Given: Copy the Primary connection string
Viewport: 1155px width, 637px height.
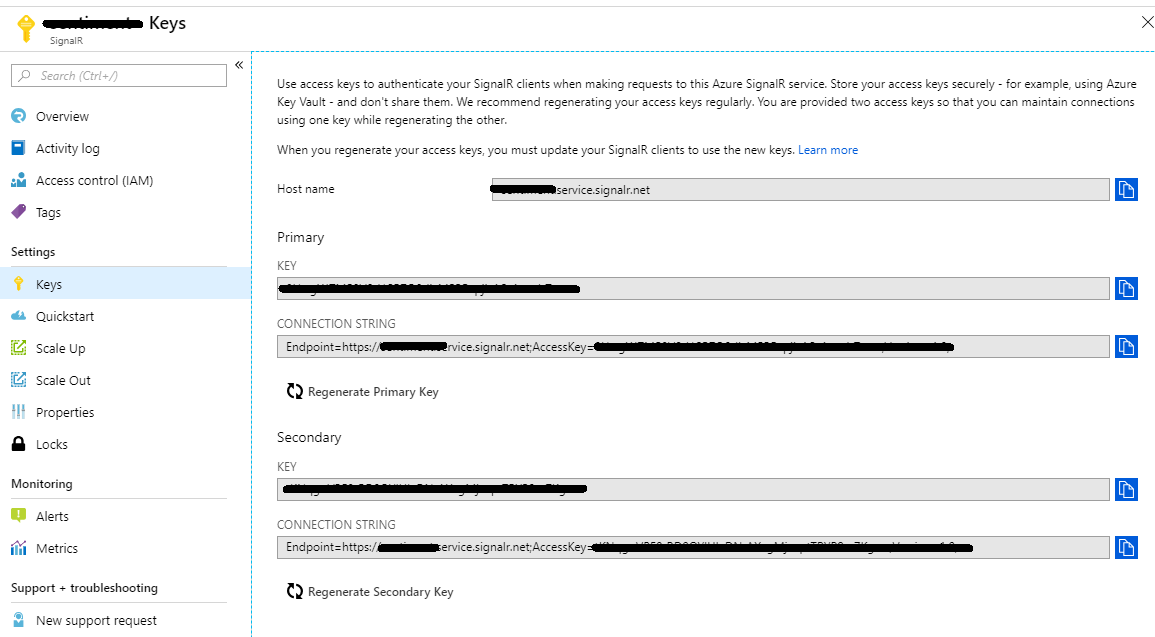Looking at the screenshot, I should 1126,347.
